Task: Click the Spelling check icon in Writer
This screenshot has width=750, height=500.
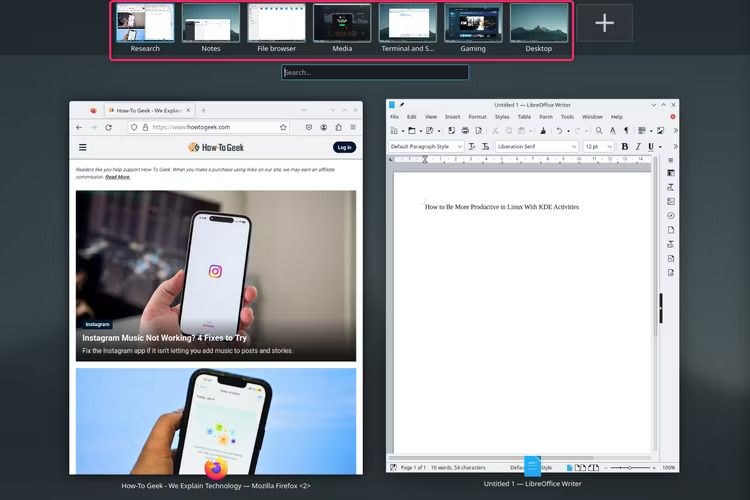Action: coord(613,130)
